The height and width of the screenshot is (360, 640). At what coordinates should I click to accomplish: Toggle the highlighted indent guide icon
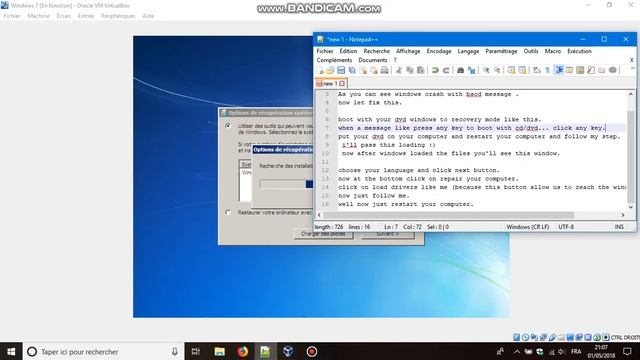(x=559, y=70)
